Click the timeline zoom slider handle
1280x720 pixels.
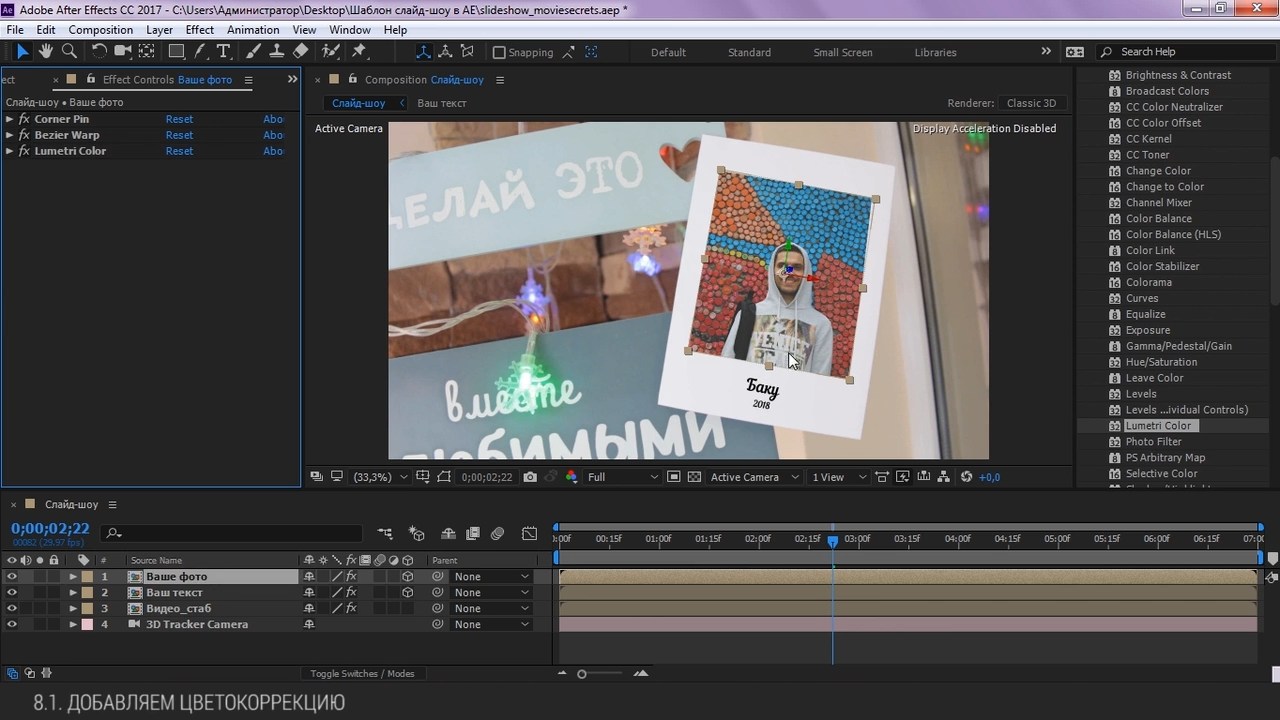click(x=582, y=674)
